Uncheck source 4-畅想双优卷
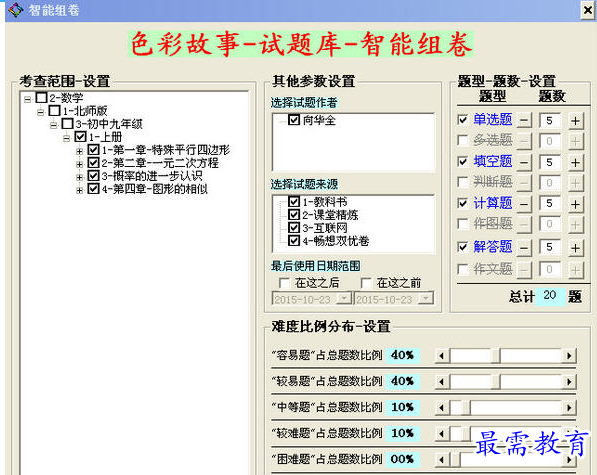The height and width of the screenshot is (475, 597). click(x=294, y=241)
